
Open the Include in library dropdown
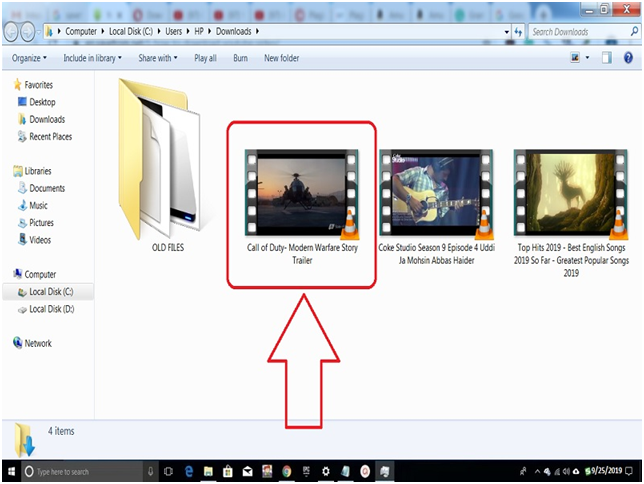92,58
